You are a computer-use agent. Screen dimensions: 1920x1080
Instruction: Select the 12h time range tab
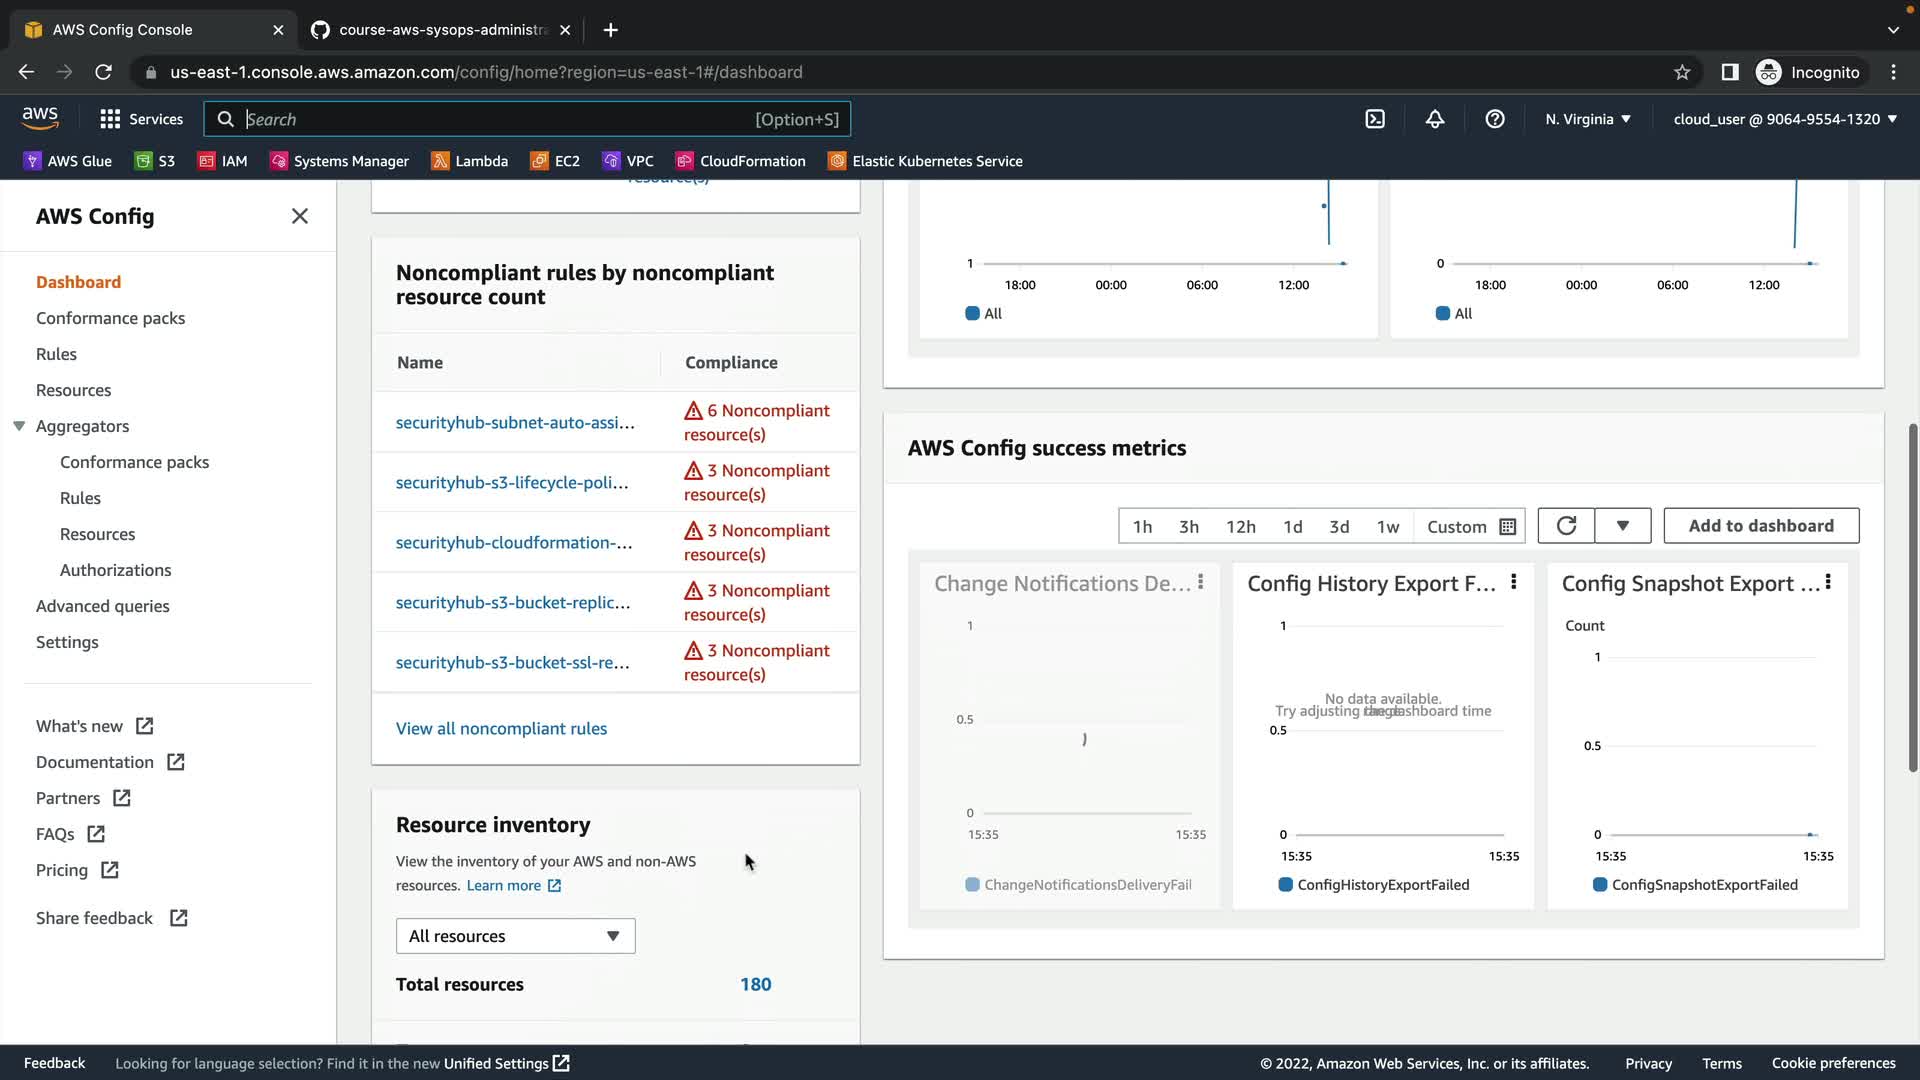click(x=1240, y=527)
